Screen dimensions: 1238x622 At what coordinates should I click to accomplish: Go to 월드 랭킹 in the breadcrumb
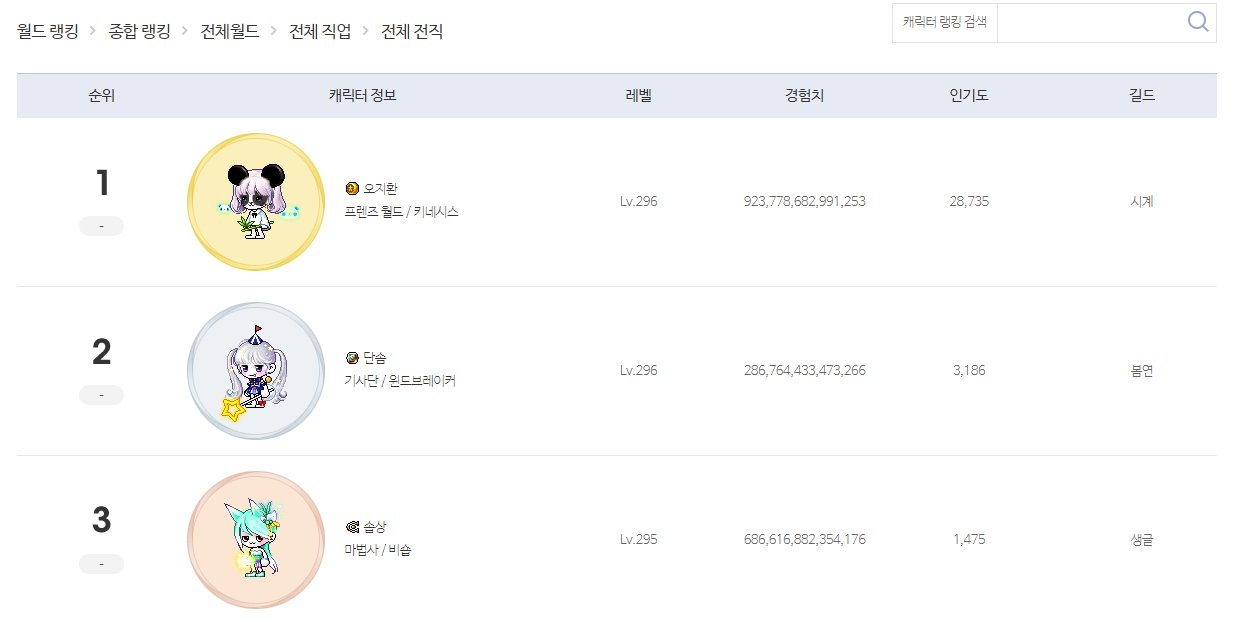(47, 31)
